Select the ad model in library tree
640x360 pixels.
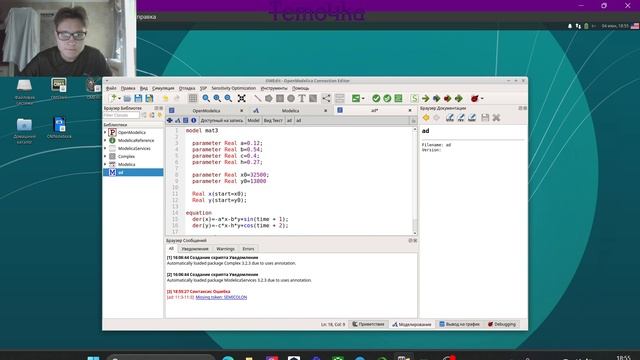[x=133, y=173]
